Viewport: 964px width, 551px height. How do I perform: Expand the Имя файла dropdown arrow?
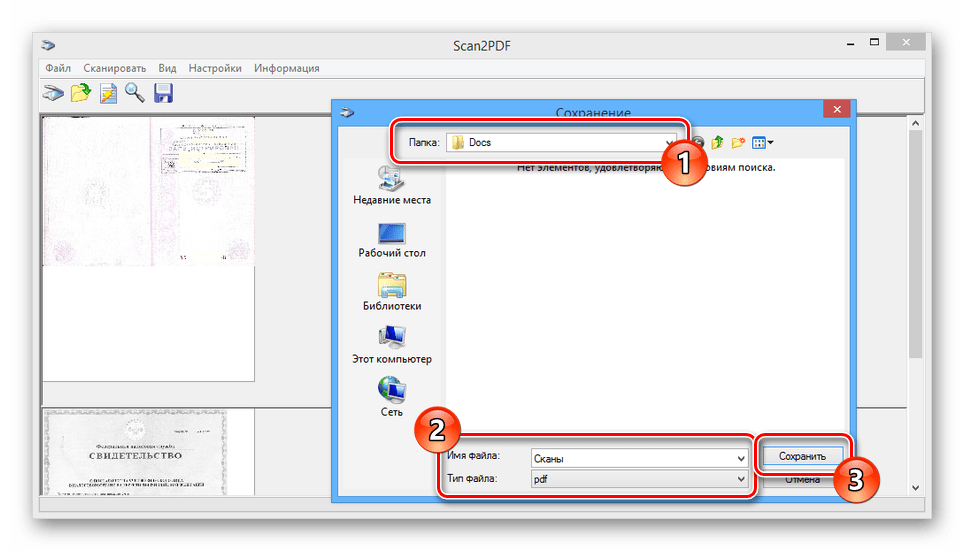click(x=741, y=458)
